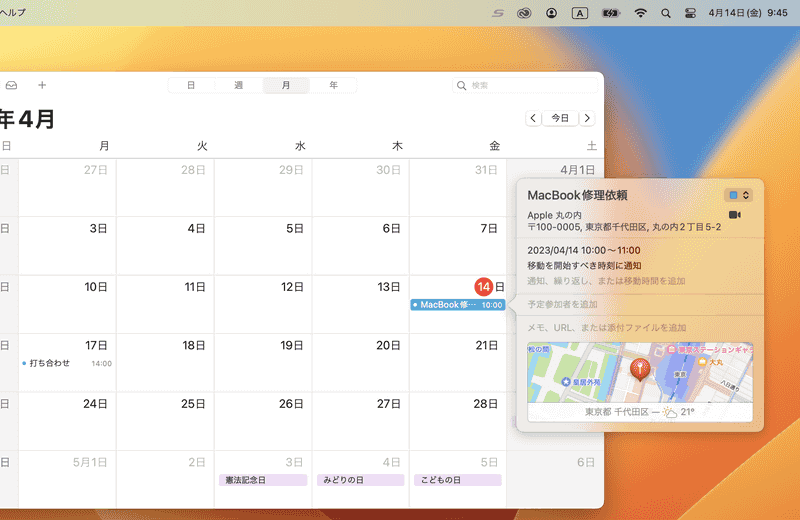Viewport: 800px width, 520px height.
Task: Click the battery charging status icon
Action: coord(611,13)
